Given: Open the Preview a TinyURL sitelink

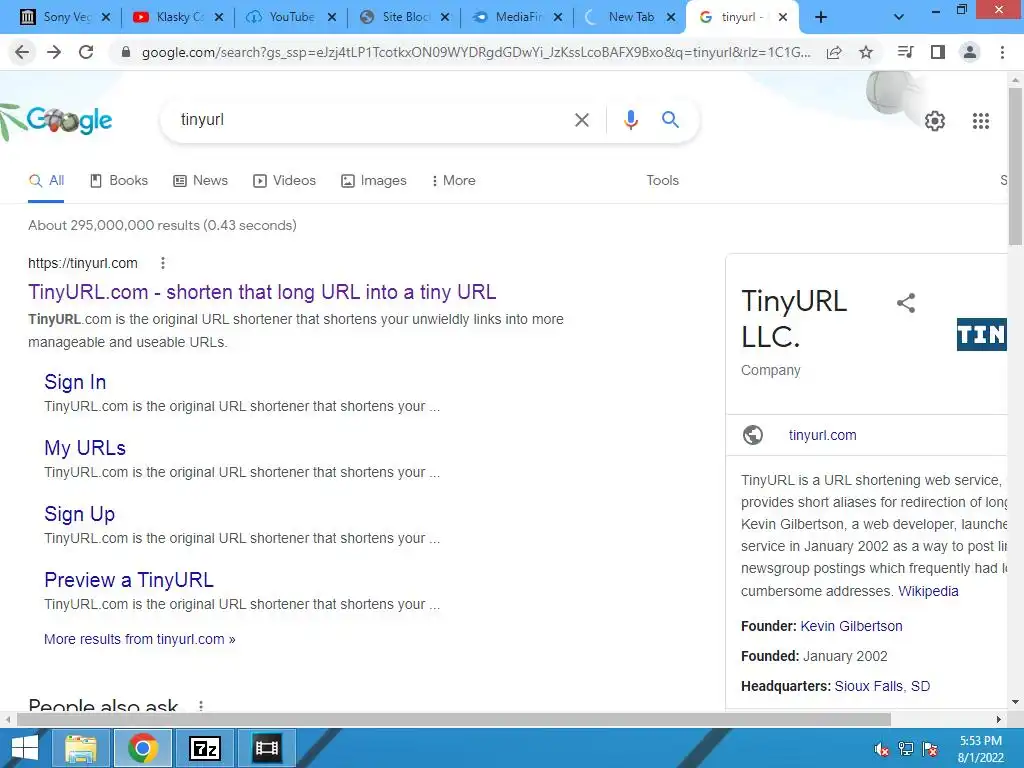Looking at the screenshot, I should point(129,580).
